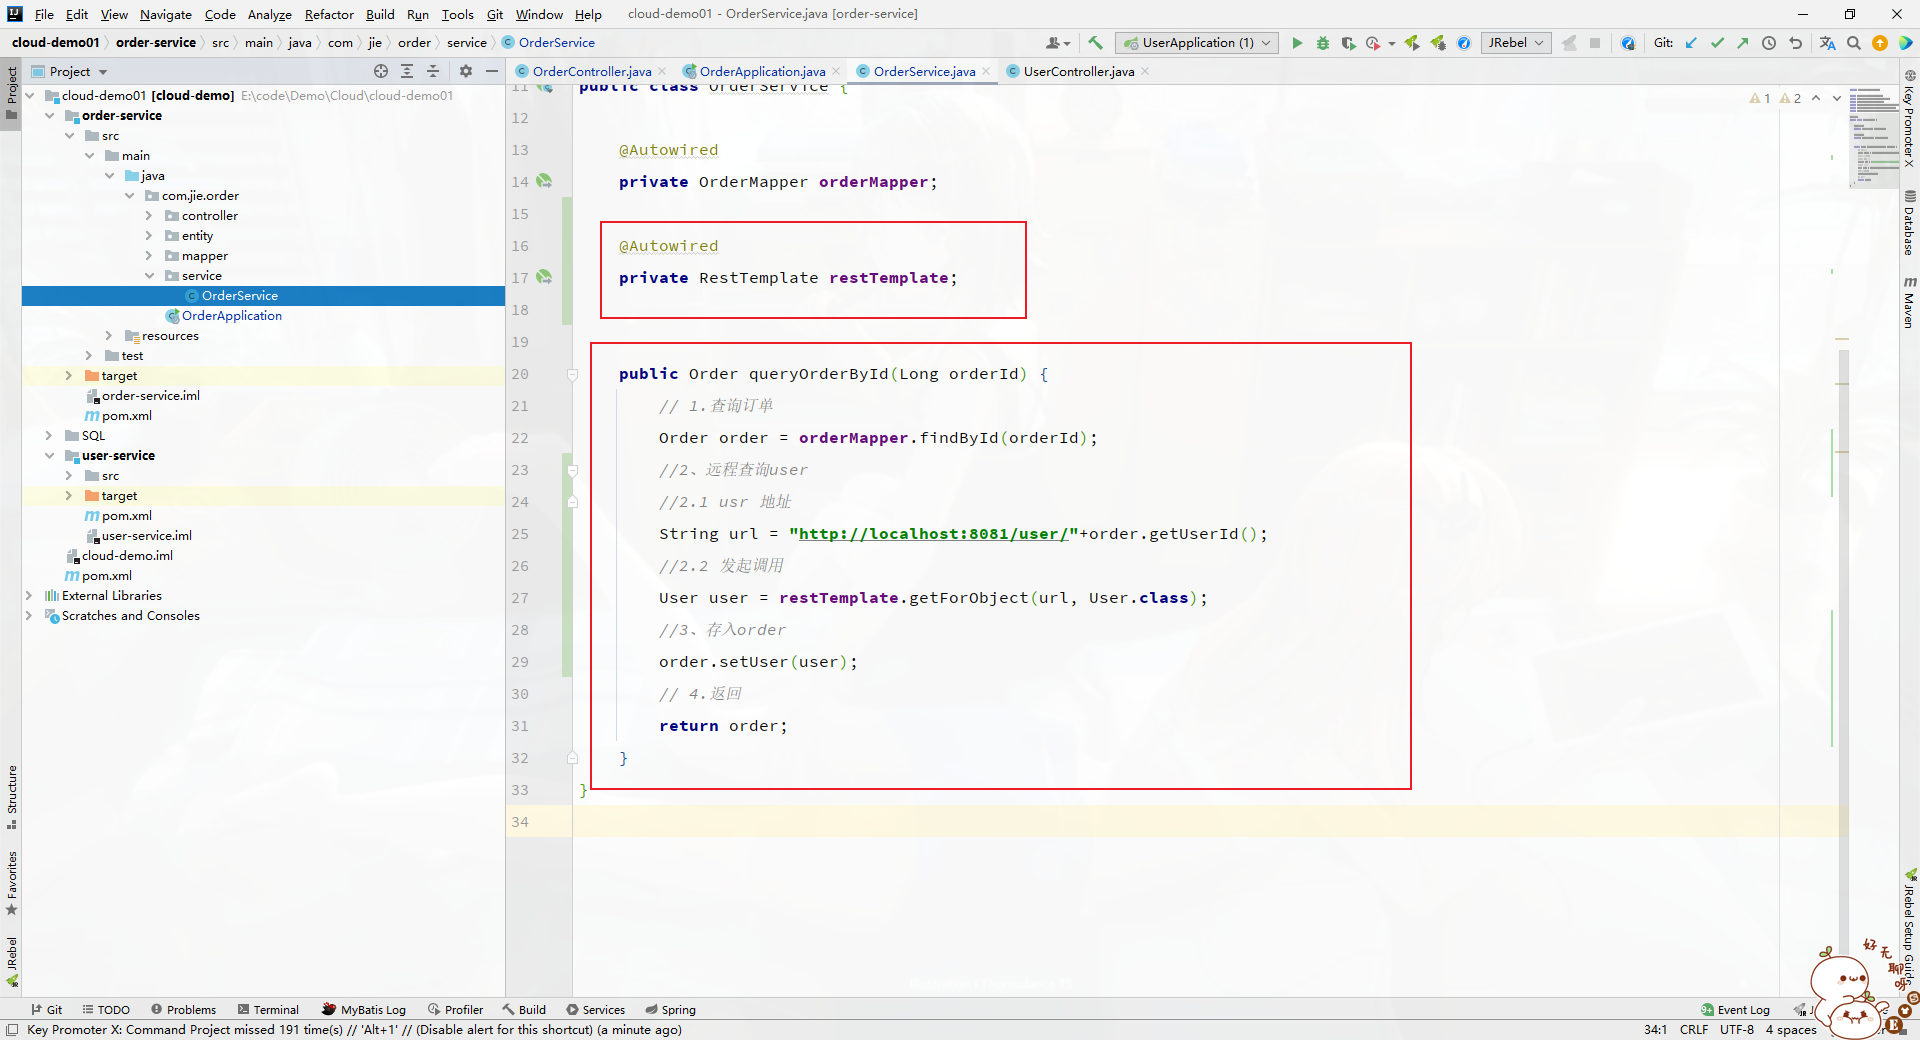Click Git Rollback undo arrow
The width and height of the screenshot is (1920, 1040).
point(1795,43)
